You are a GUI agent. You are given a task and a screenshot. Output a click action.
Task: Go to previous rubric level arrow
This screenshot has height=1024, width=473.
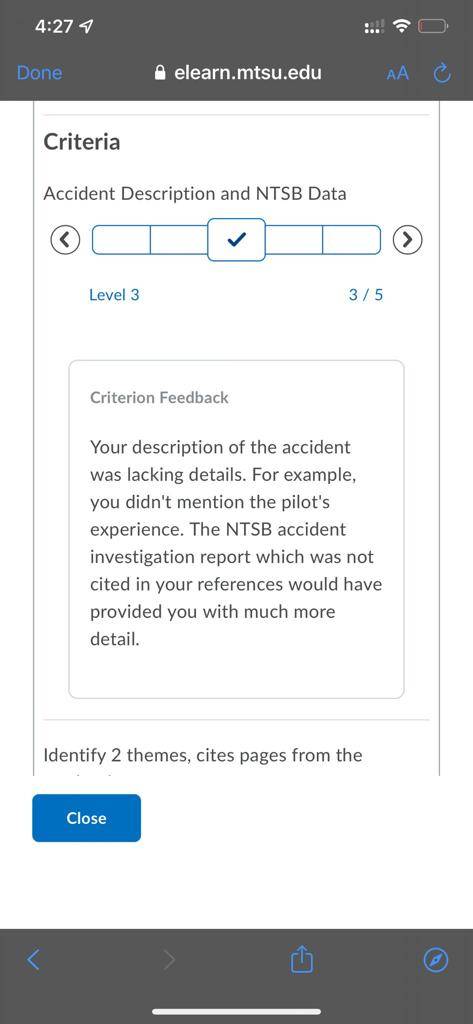(x=65, y=240)
